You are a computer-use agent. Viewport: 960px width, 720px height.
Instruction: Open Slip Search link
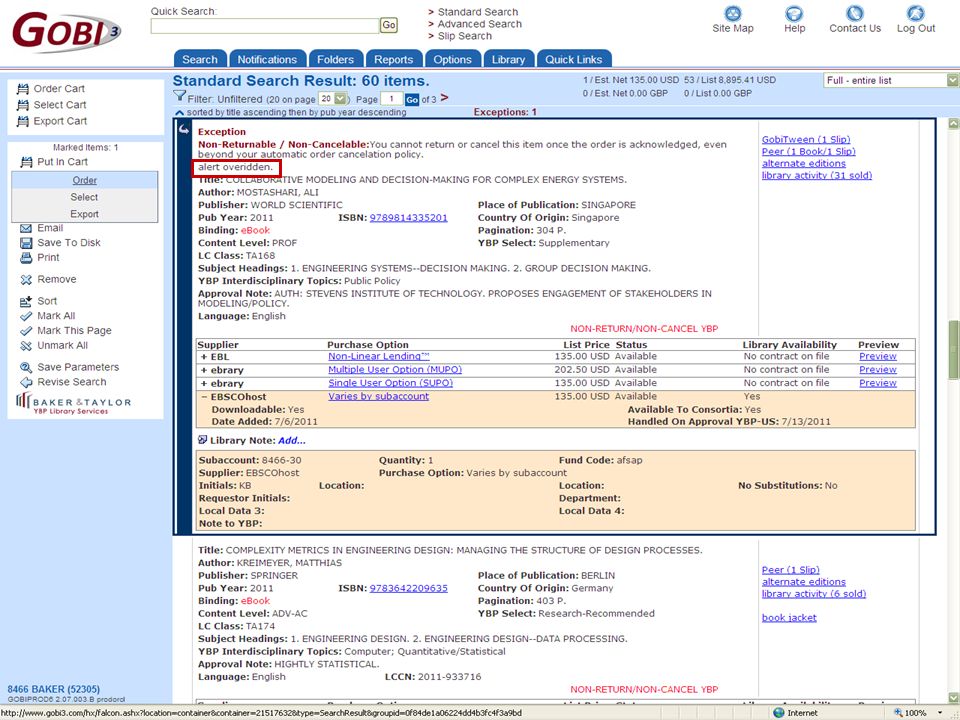pos(465,36)
